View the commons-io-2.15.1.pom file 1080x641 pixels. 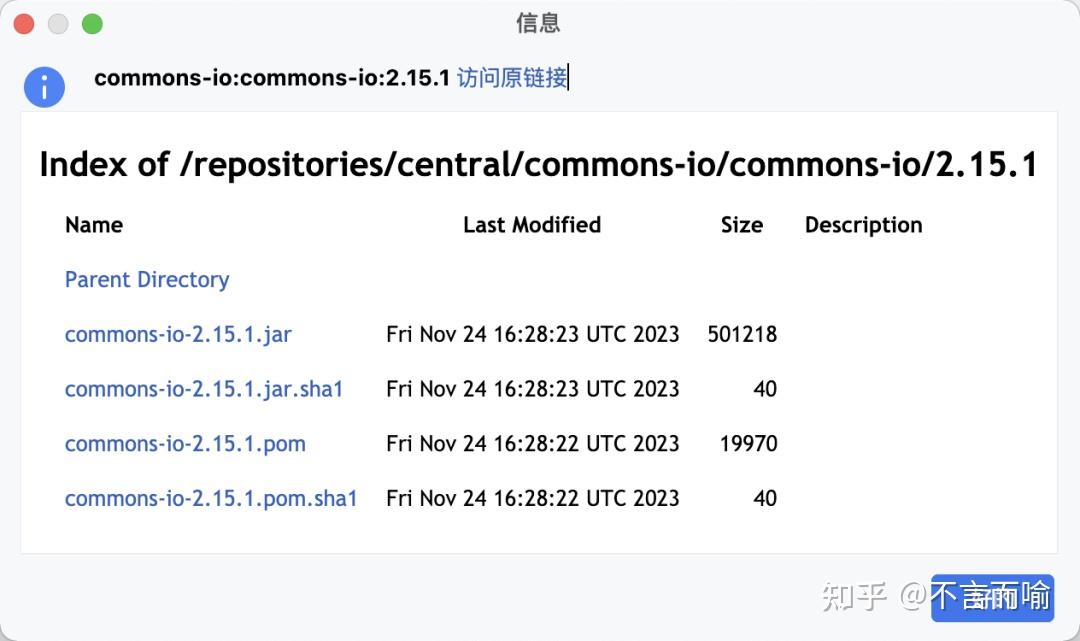click(185, 444)
